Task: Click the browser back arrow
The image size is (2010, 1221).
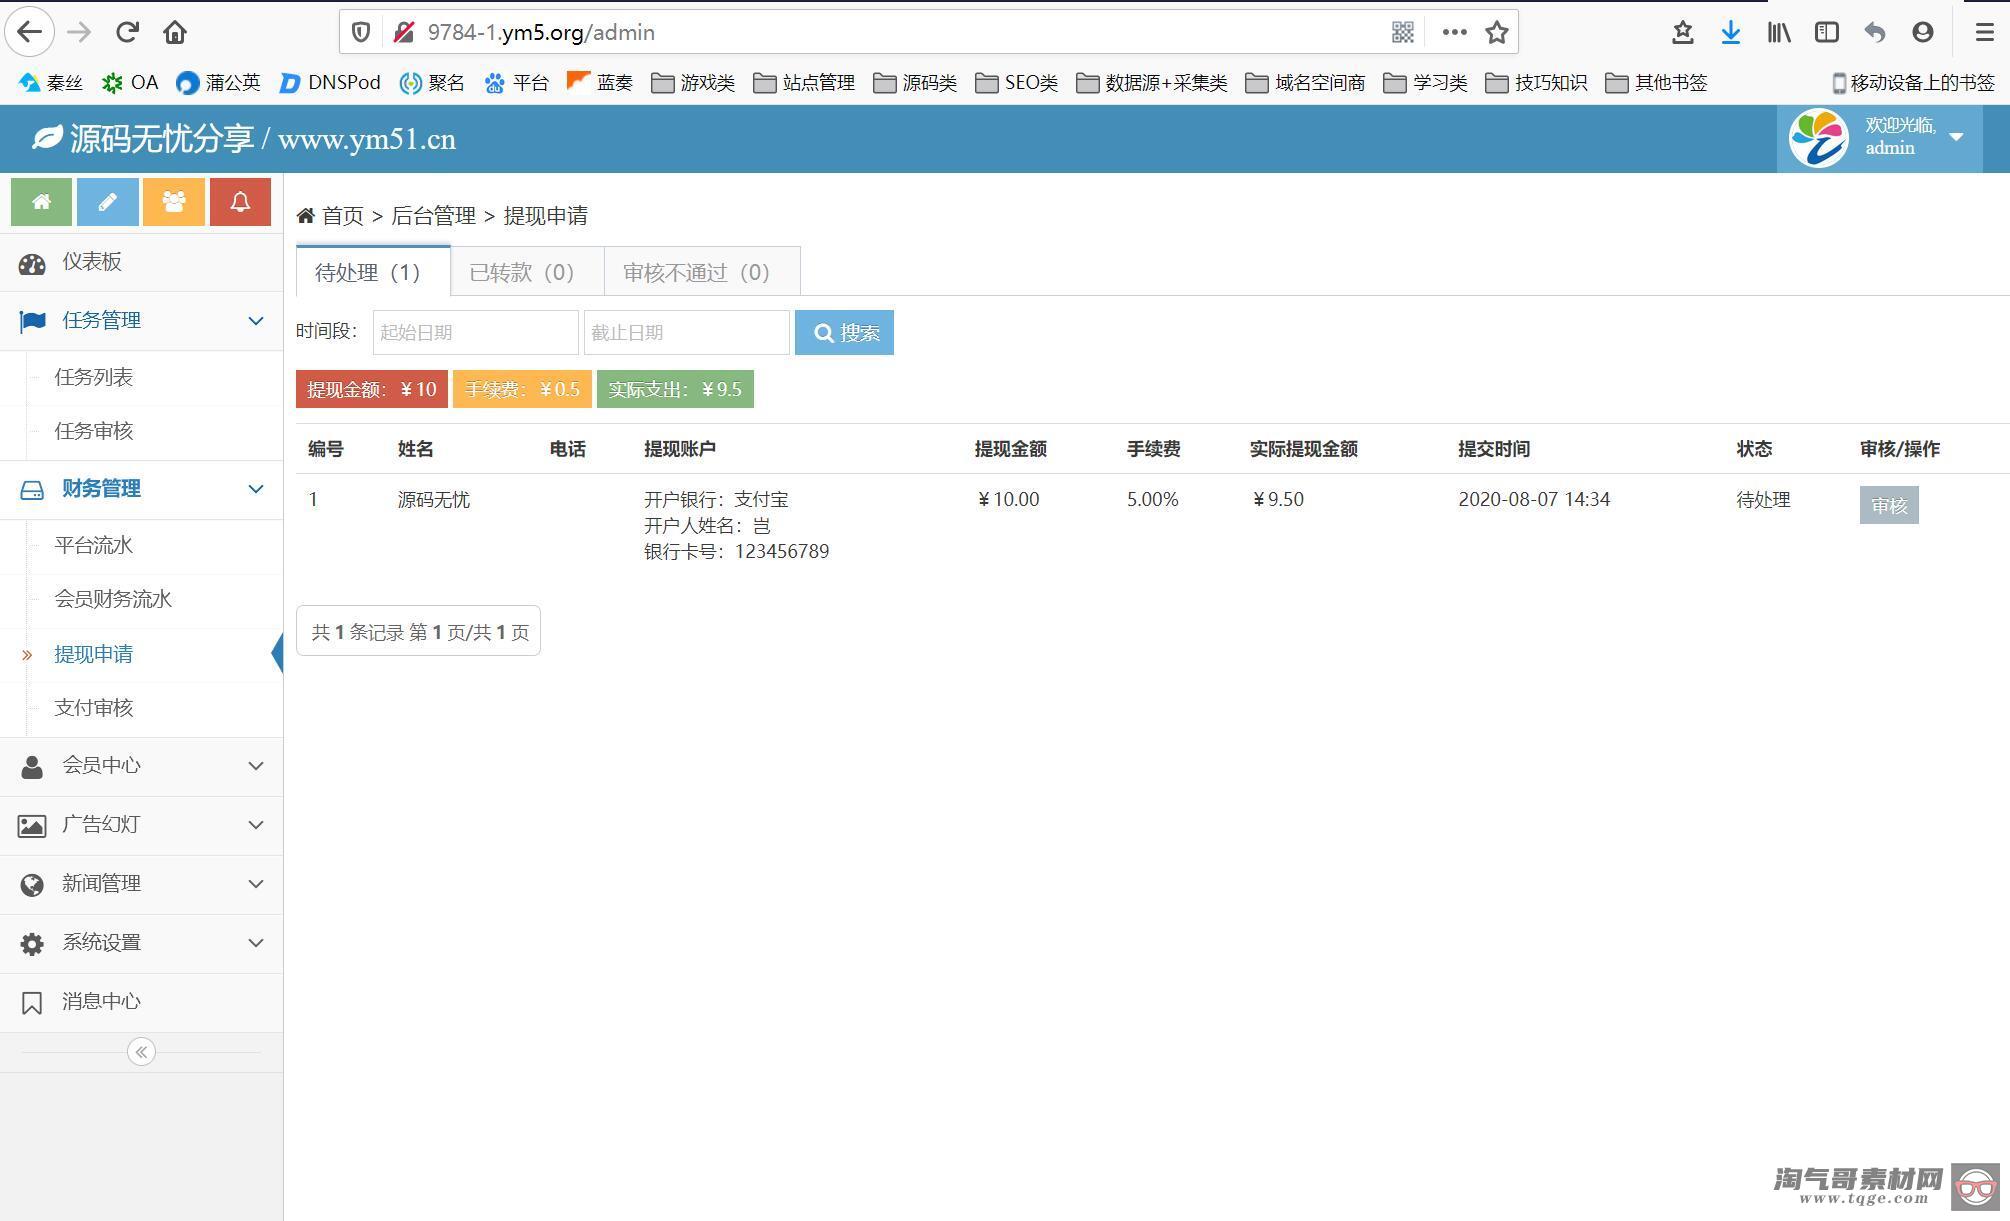Action: [x=30, y=32]
